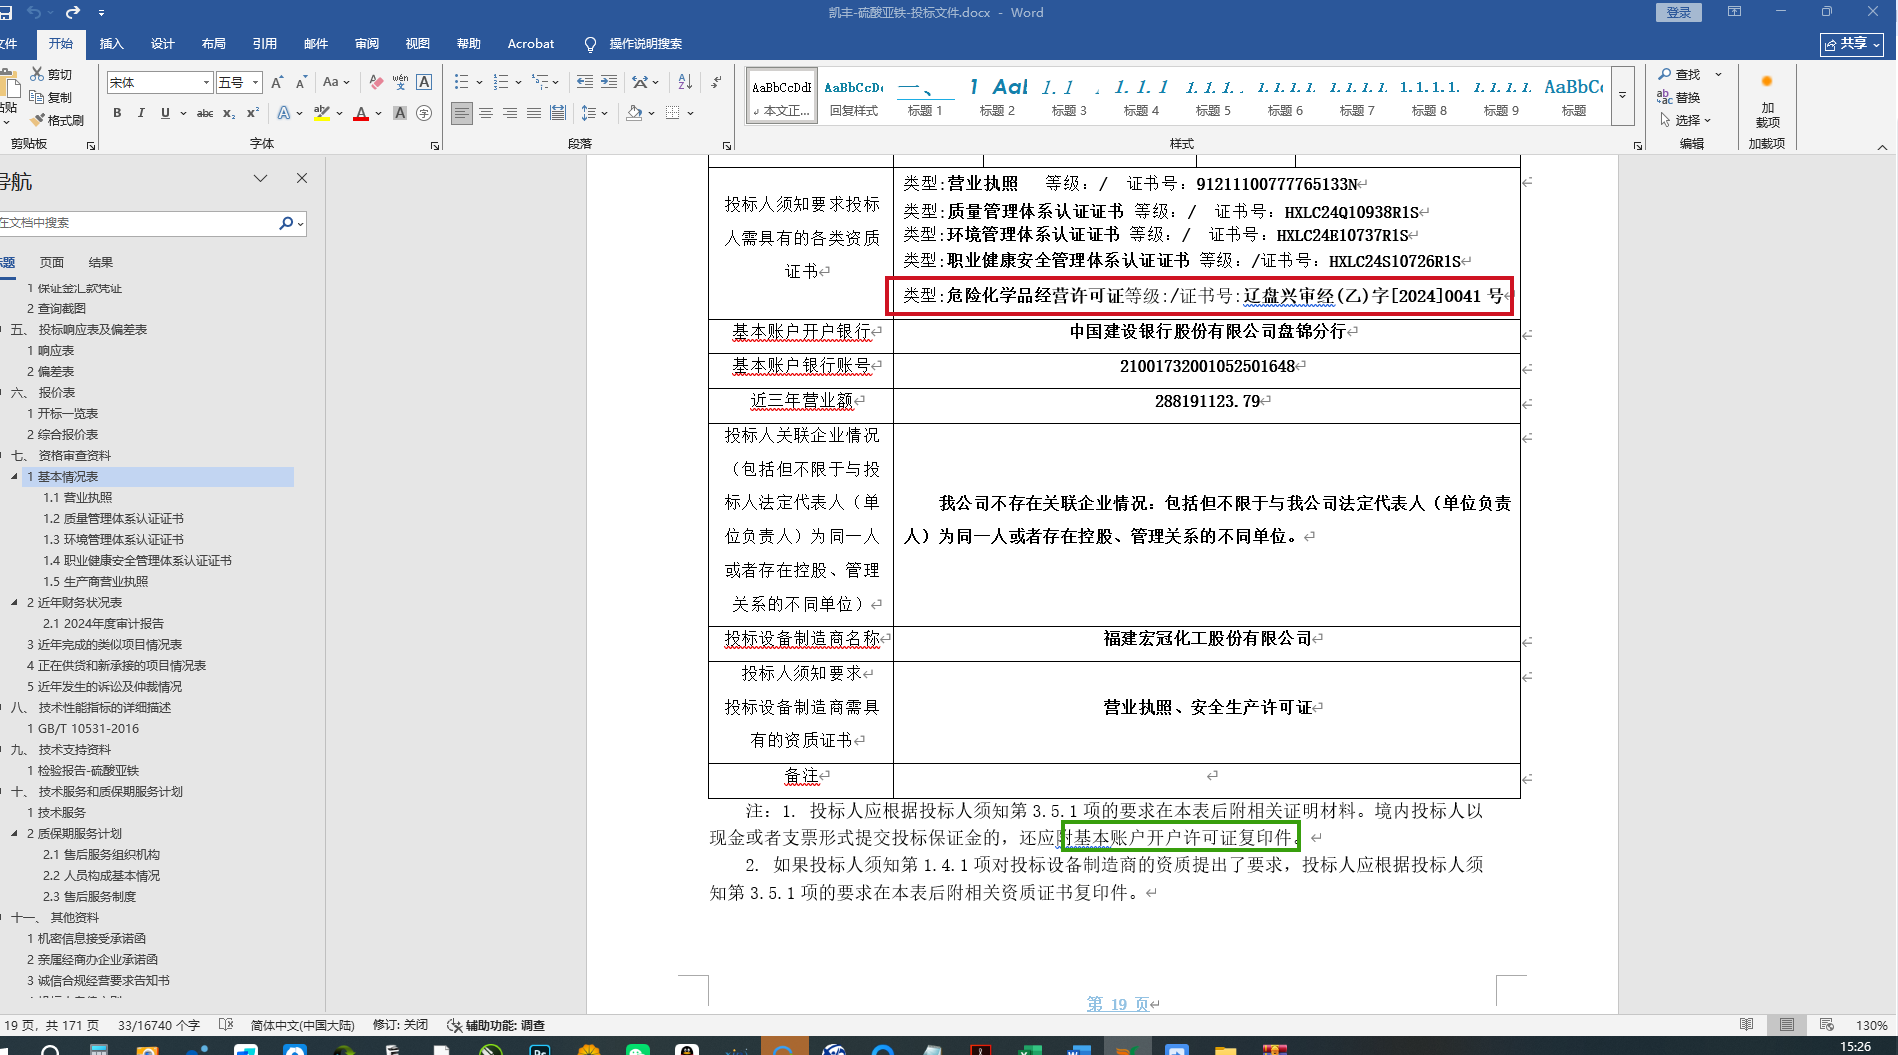
Task: Apply subscript formatting
Action: coord(229,113)
